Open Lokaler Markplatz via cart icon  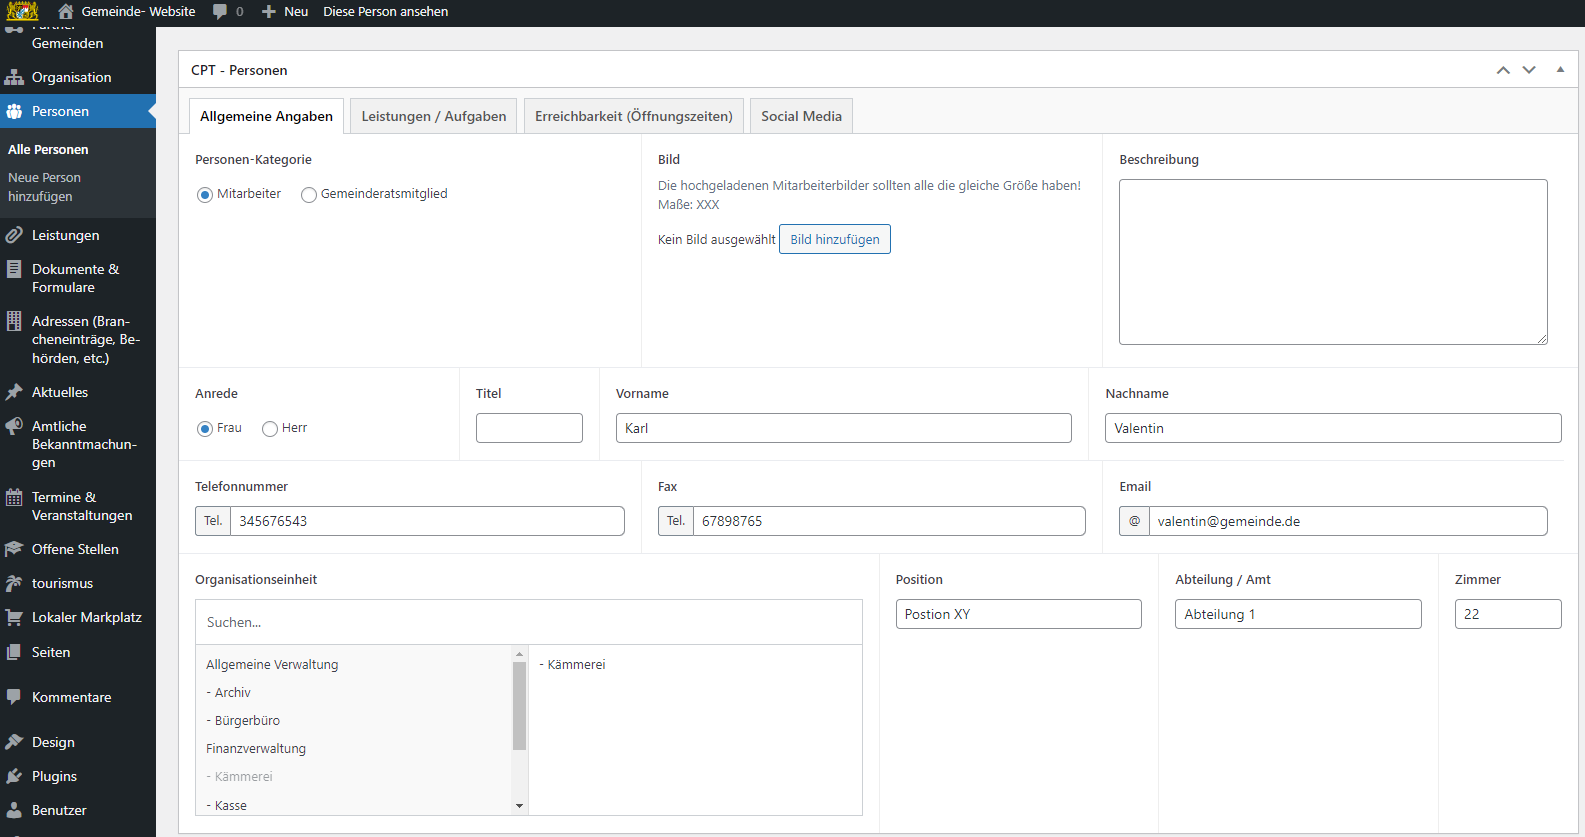pyautogui.click(x=14, y=617)
